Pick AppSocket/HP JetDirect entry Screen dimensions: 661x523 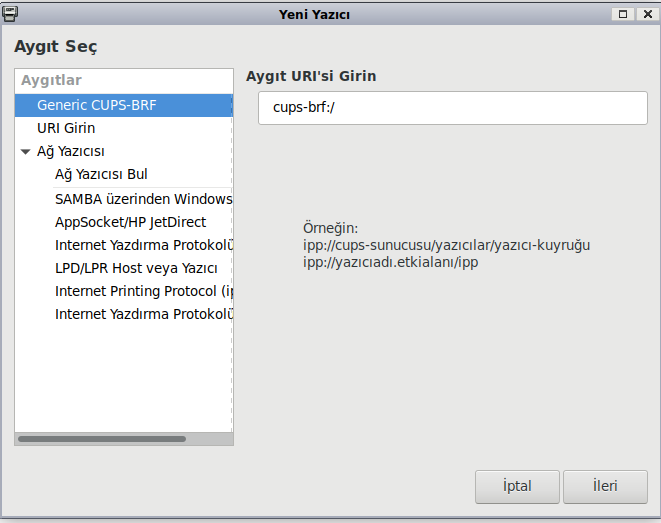point(131,222)
